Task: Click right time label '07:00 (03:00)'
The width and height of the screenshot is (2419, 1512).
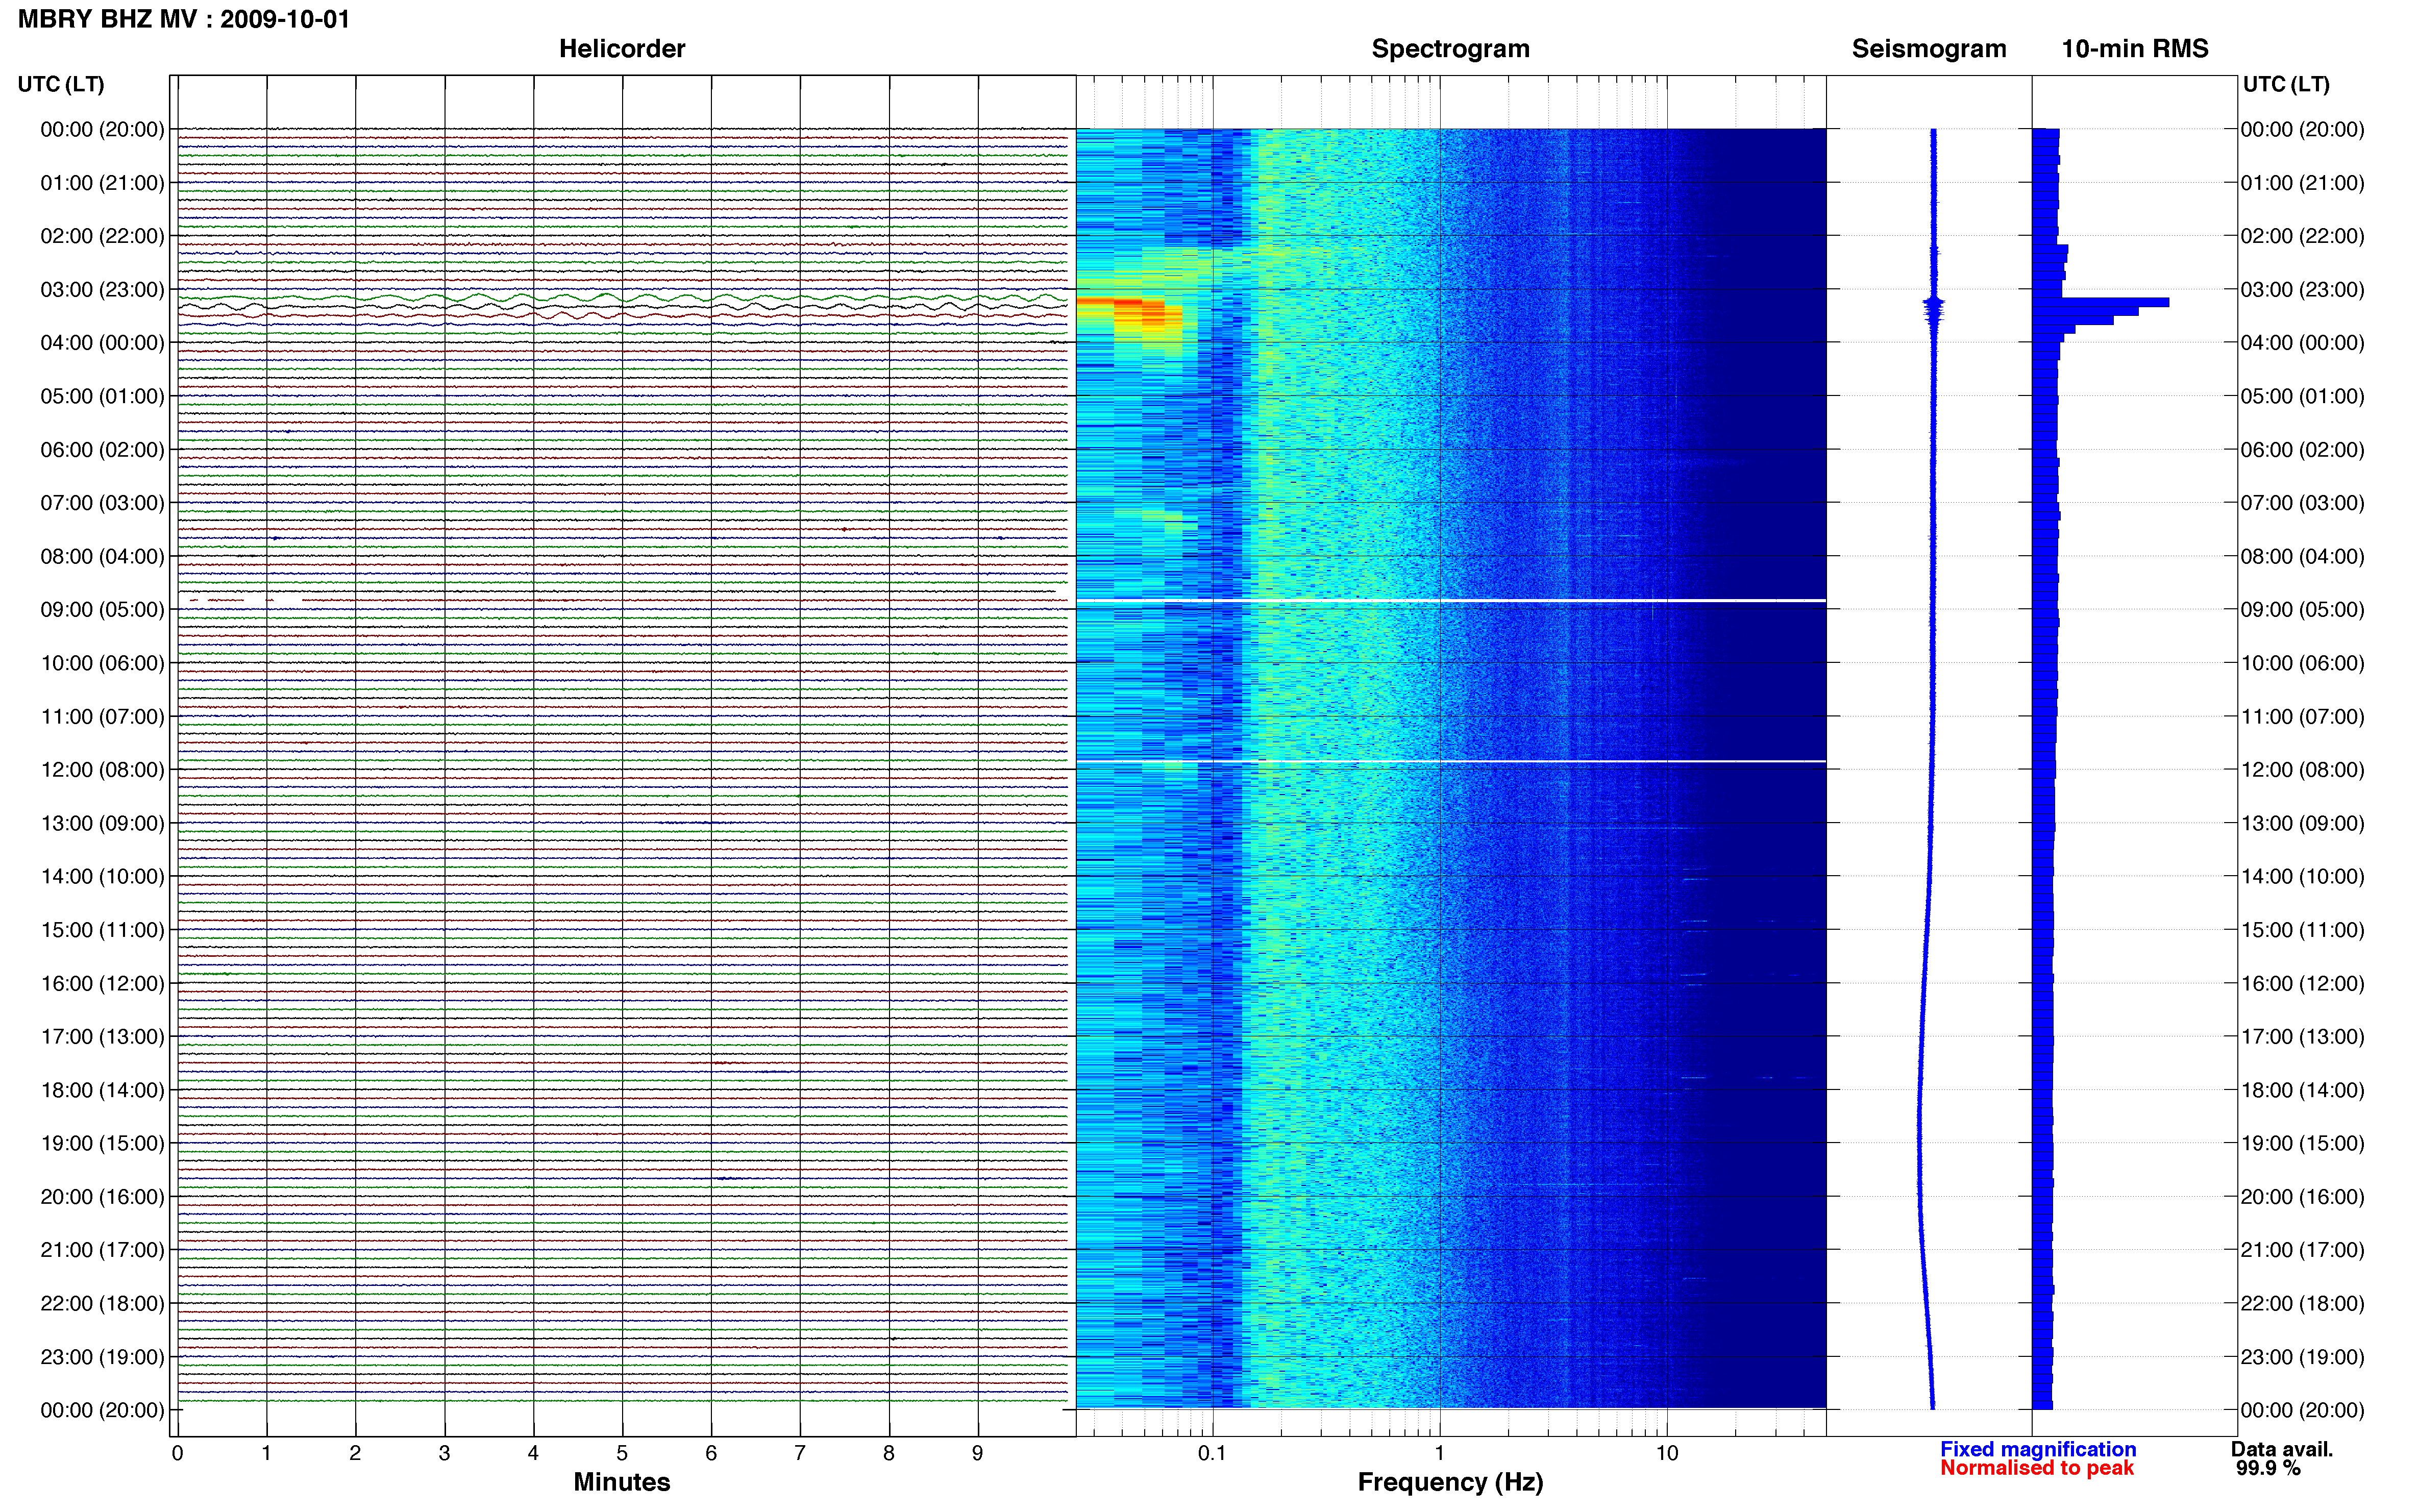Action: (x=2302, y=503)
